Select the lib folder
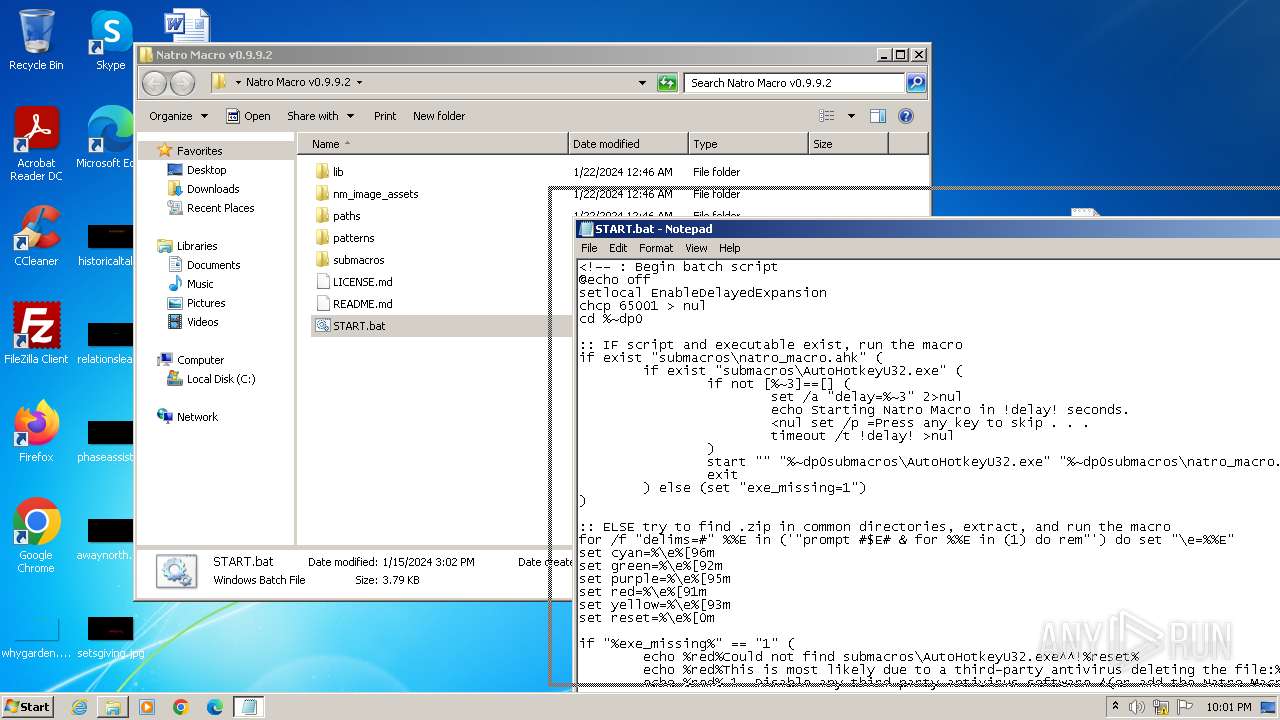The width and height of the screenshot is (1280, 720). point(338,172)
